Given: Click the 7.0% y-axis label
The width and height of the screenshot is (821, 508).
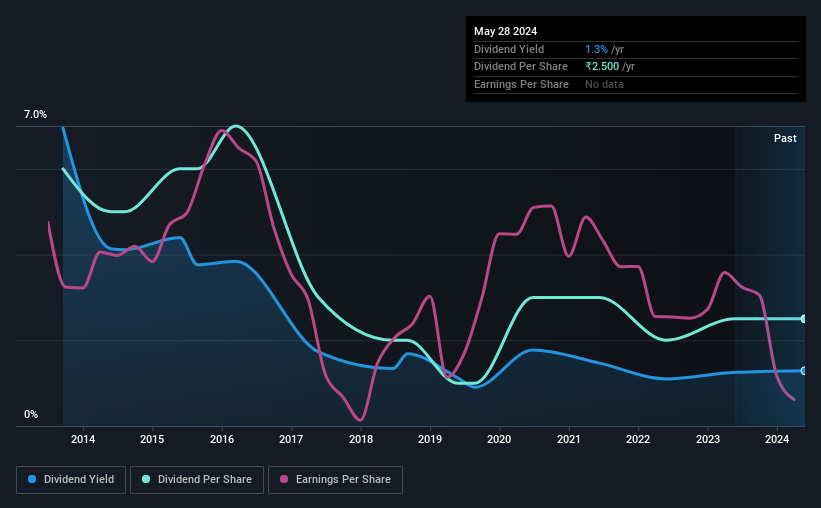Looking at the screenshot, I should coord(35,114).
